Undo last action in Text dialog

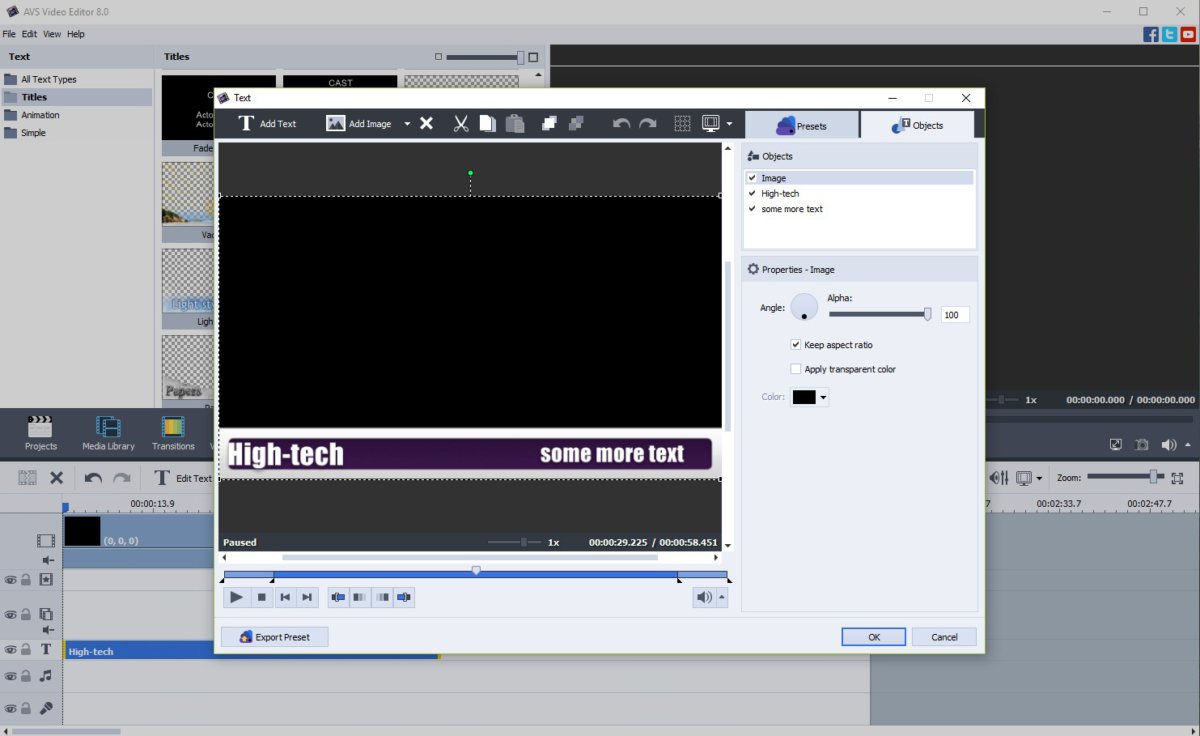[621, 124]
